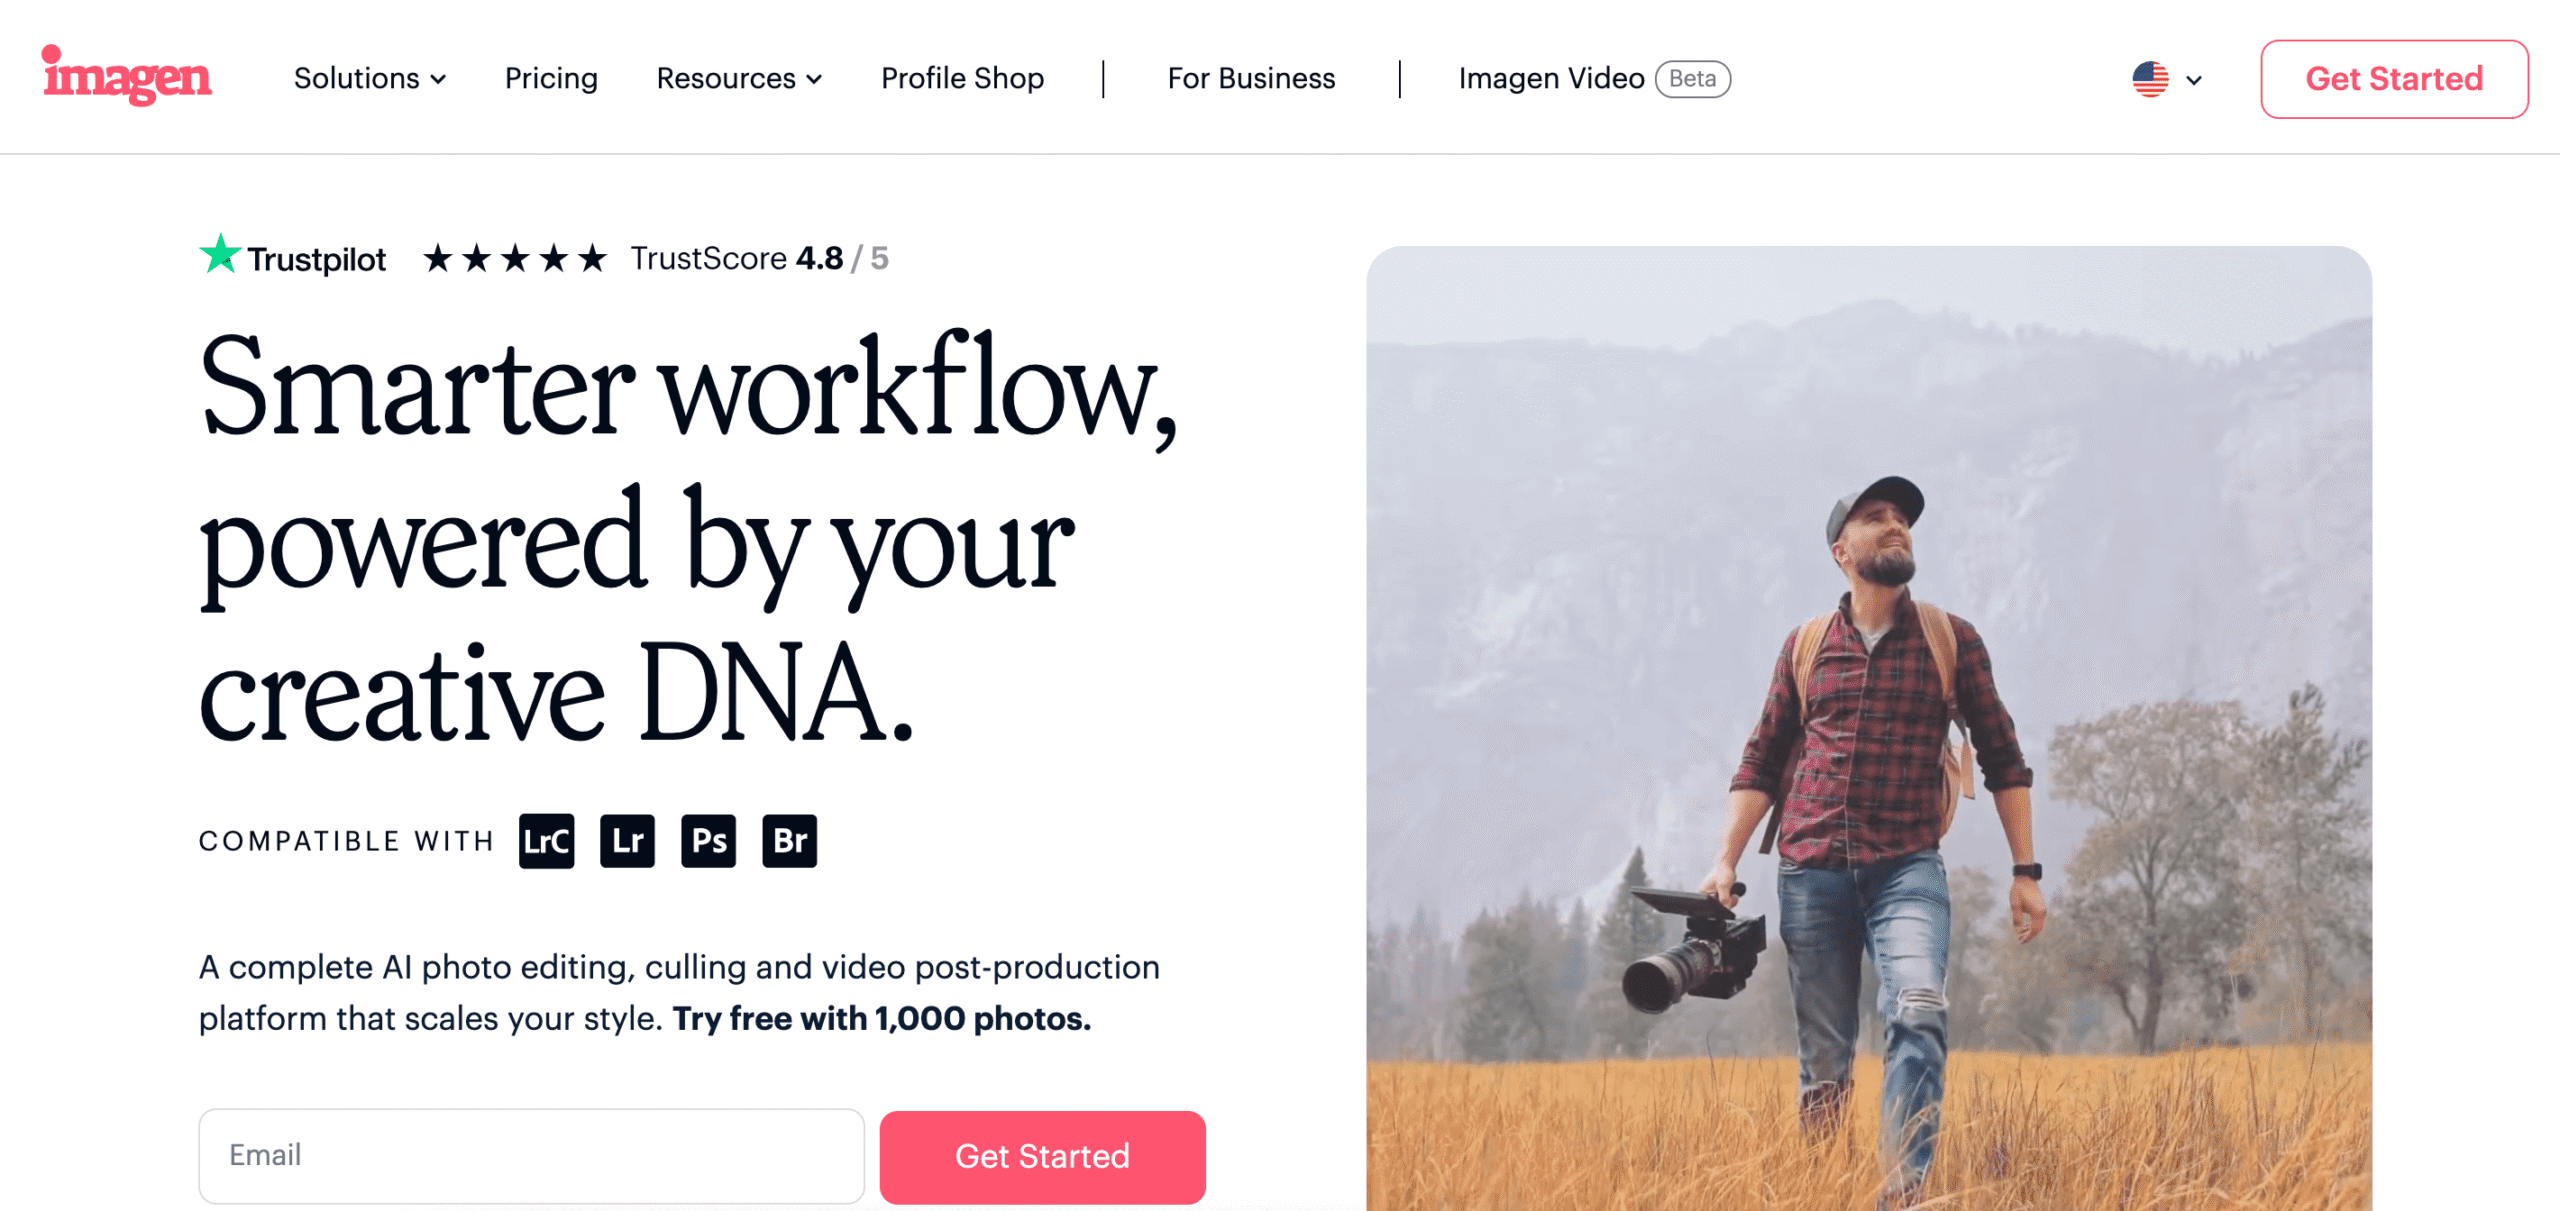Go to Profile Shop
This screenshot has width=2560, height=1211.
(962, 79)
